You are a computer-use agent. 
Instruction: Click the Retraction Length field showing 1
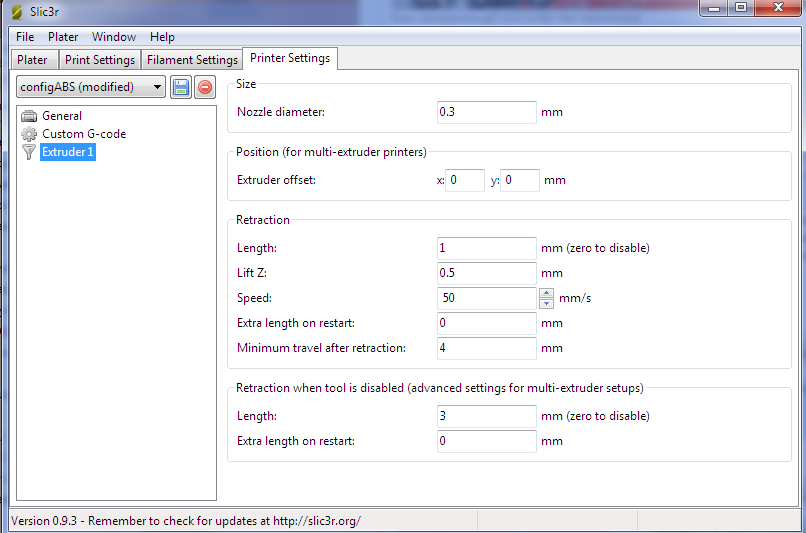(486, 248)
